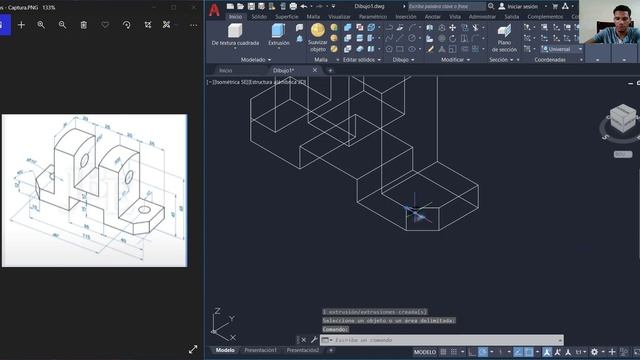This screenshot has width=640, height=360.
Task: Toggle MODELO space button in status bar
Action: click(x=425, y=352)
